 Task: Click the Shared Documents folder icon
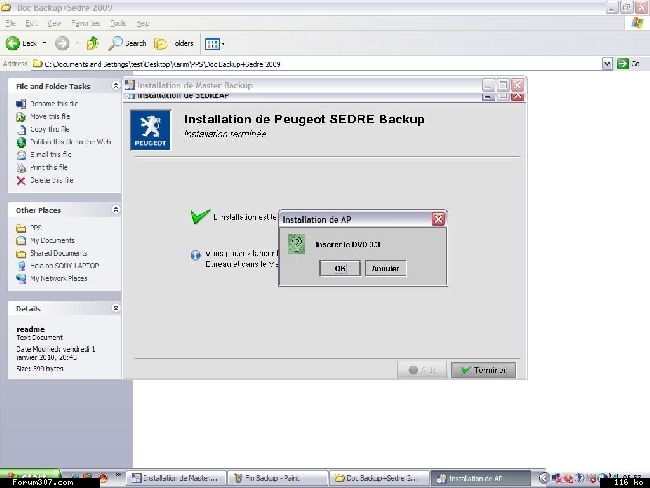click(21, 253)
